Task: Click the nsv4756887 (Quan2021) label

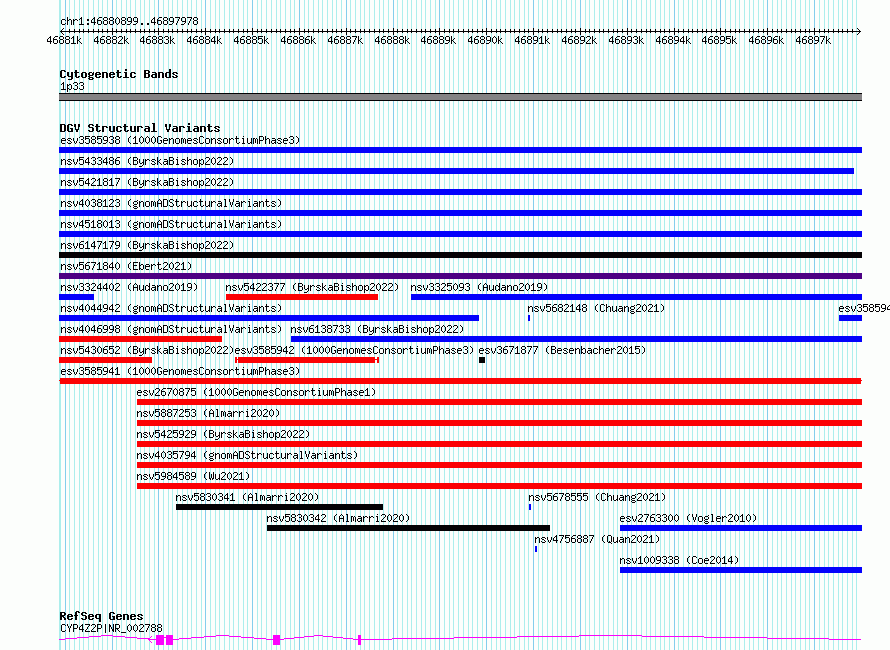Action: (597, 539)
